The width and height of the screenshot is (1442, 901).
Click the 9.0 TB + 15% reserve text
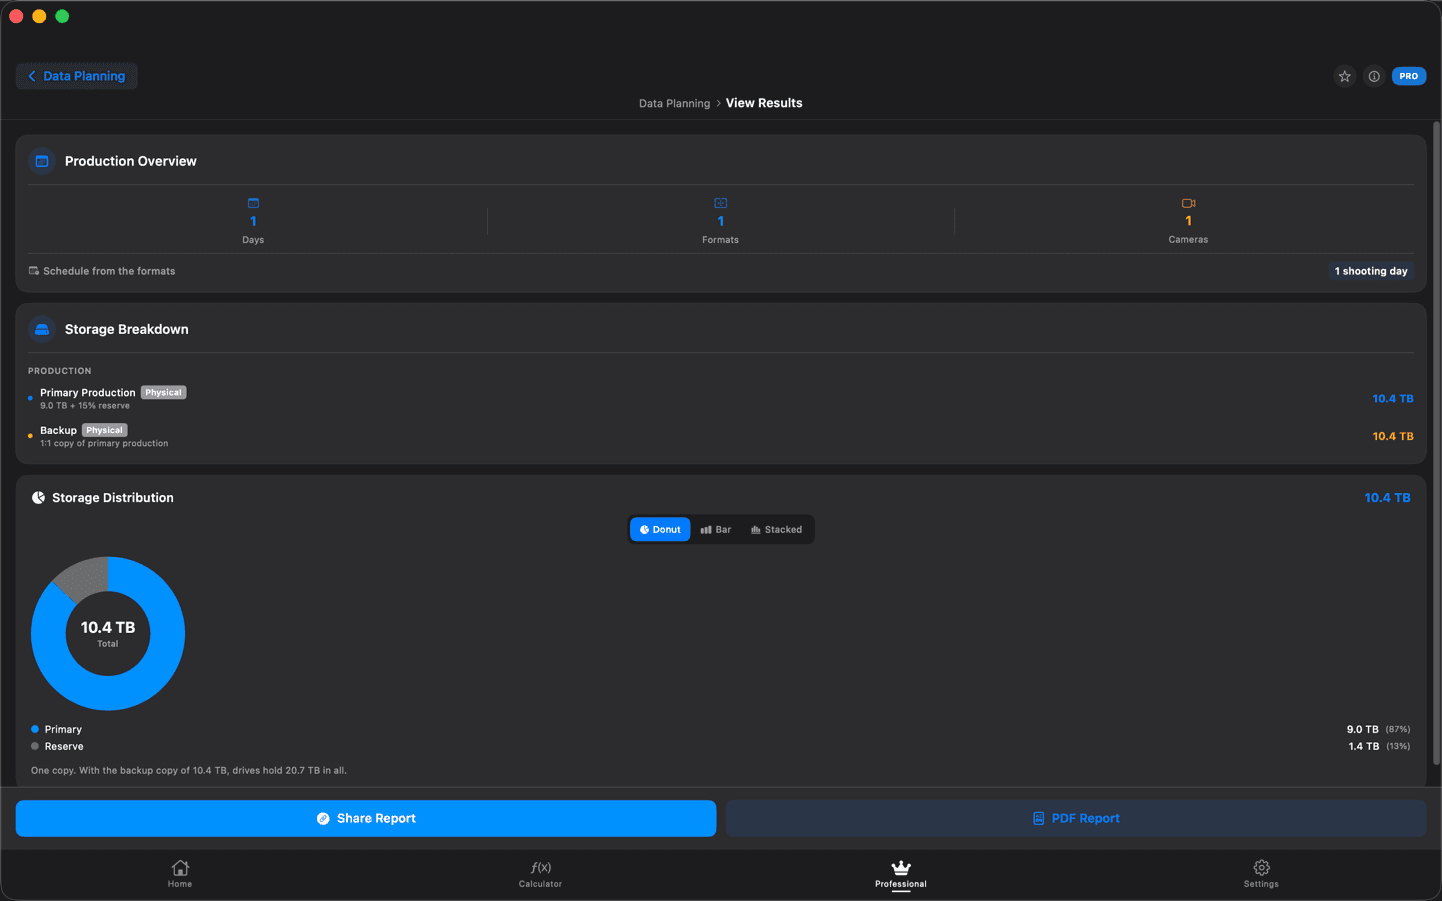pyautogui.click(x=85, y=406)
